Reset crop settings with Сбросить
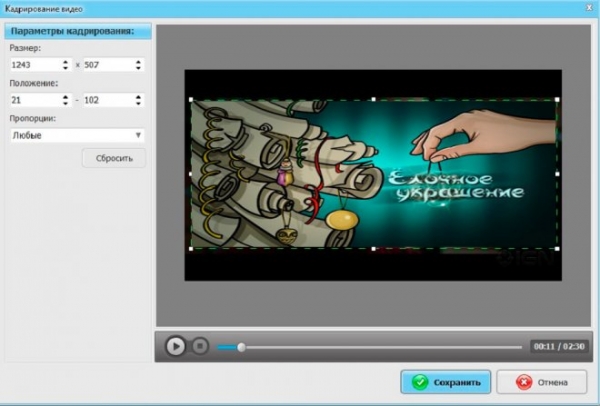The height and width of the screenshot is (406, 600). click(113, 158)
